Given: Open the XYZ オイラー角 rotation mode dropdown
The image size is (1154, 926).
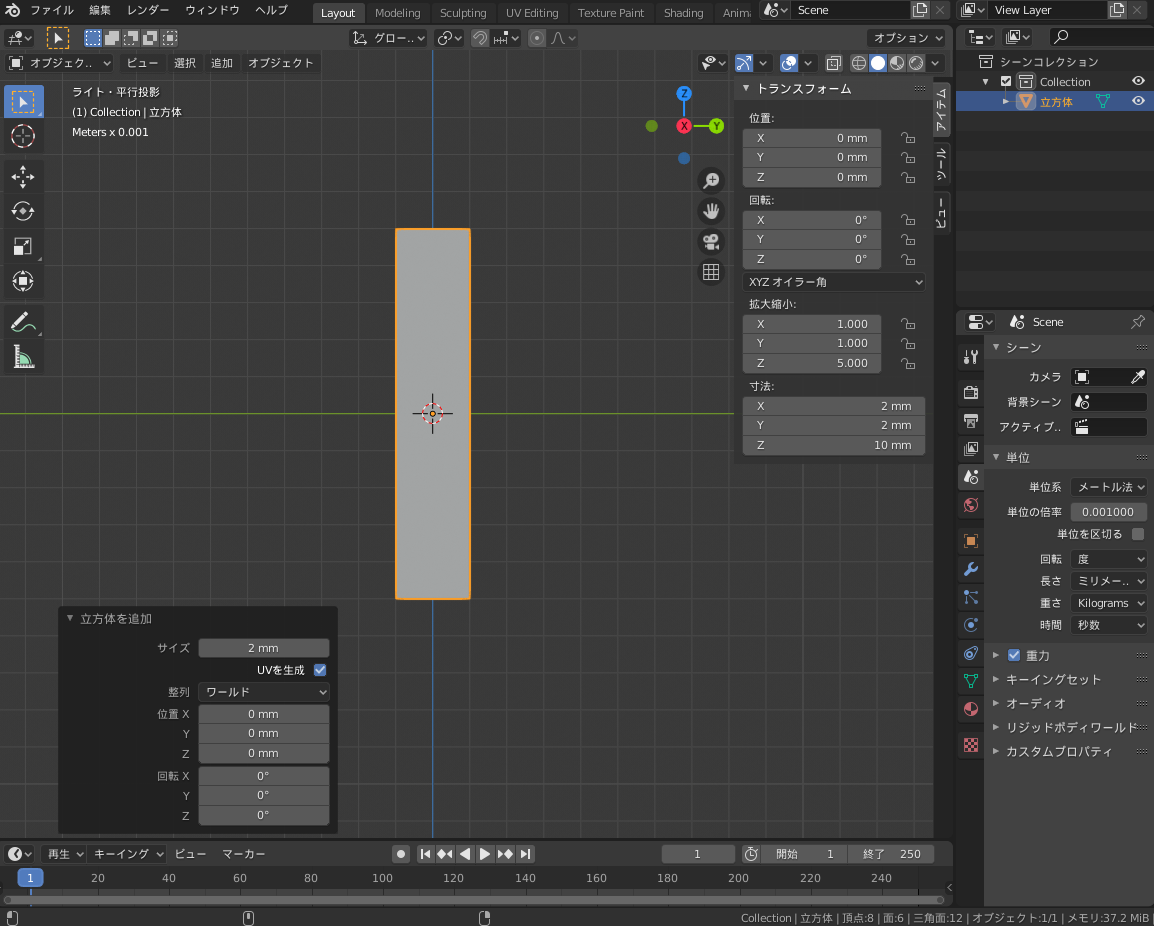Looking at the screenshot, I should coord(834,282).
